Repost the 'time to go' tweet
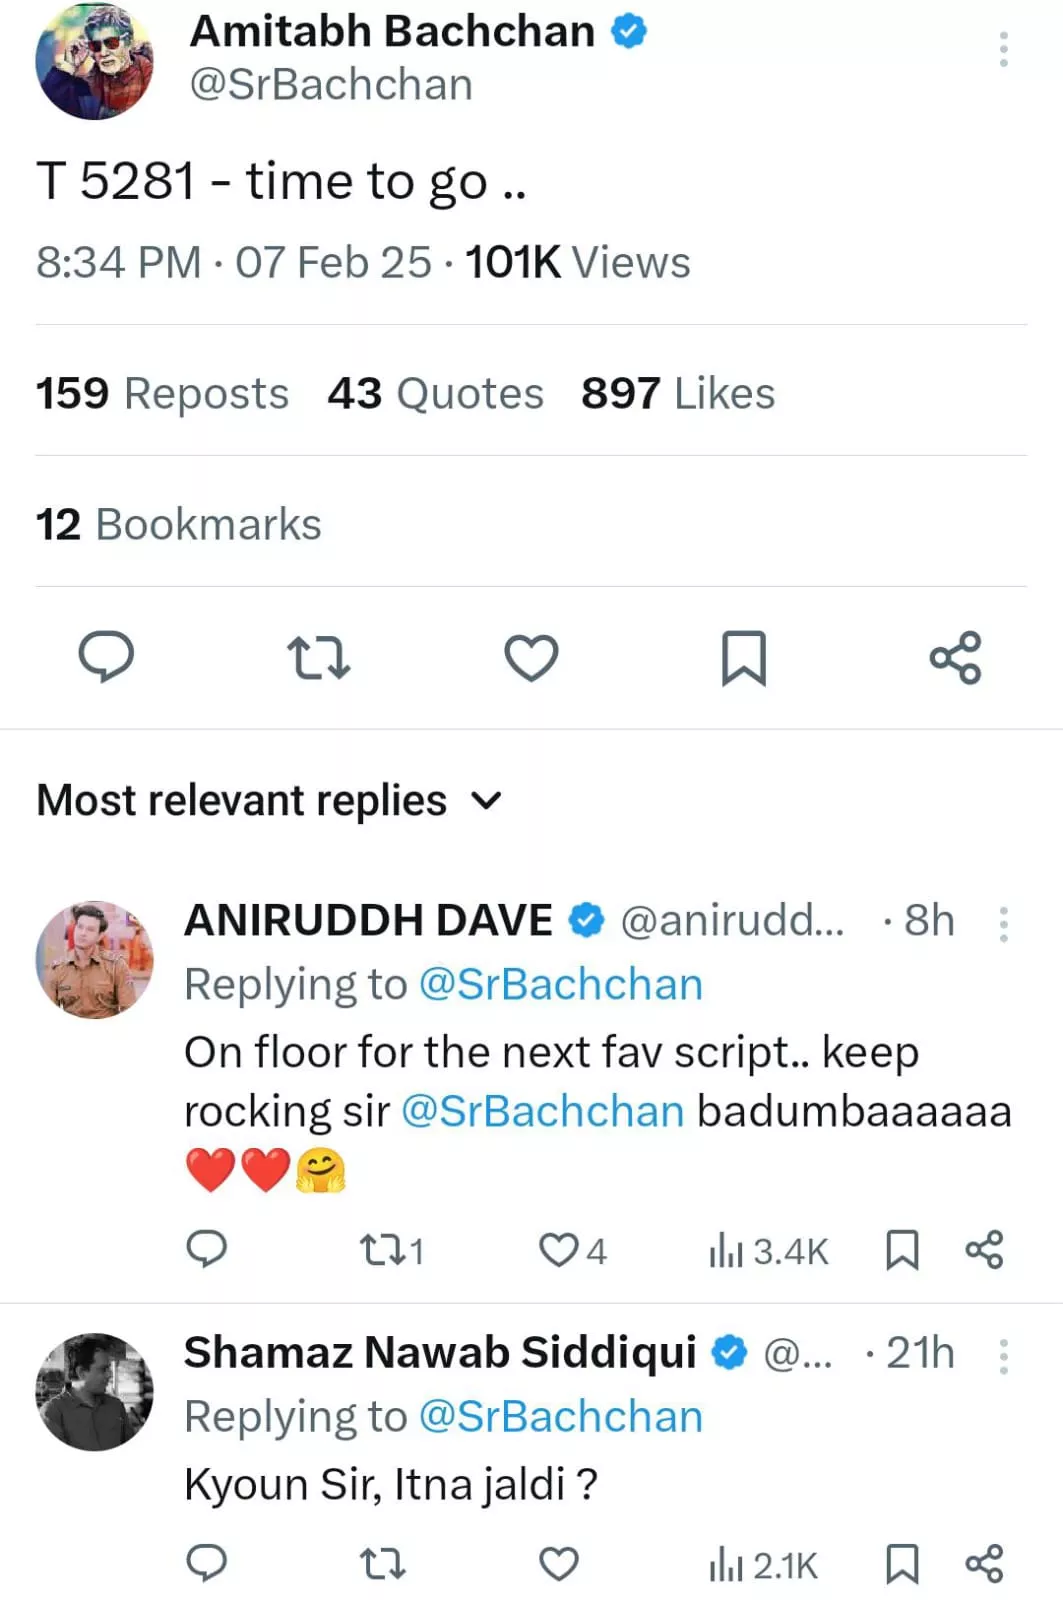 click(318, 657)
